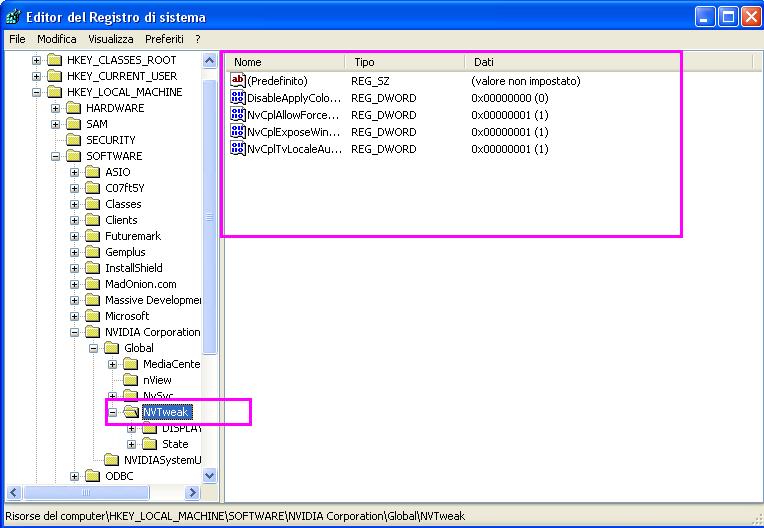Open the Modifica menu

coord(57,39)
